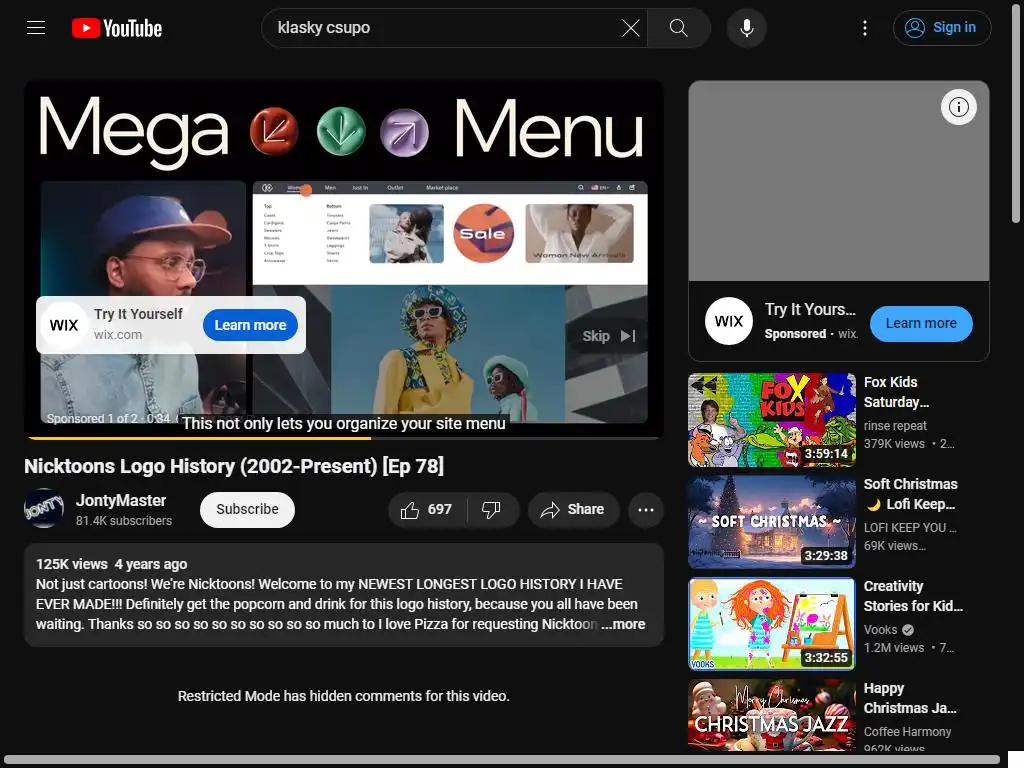Click wix.com text in video overlay

click(118, 334)
